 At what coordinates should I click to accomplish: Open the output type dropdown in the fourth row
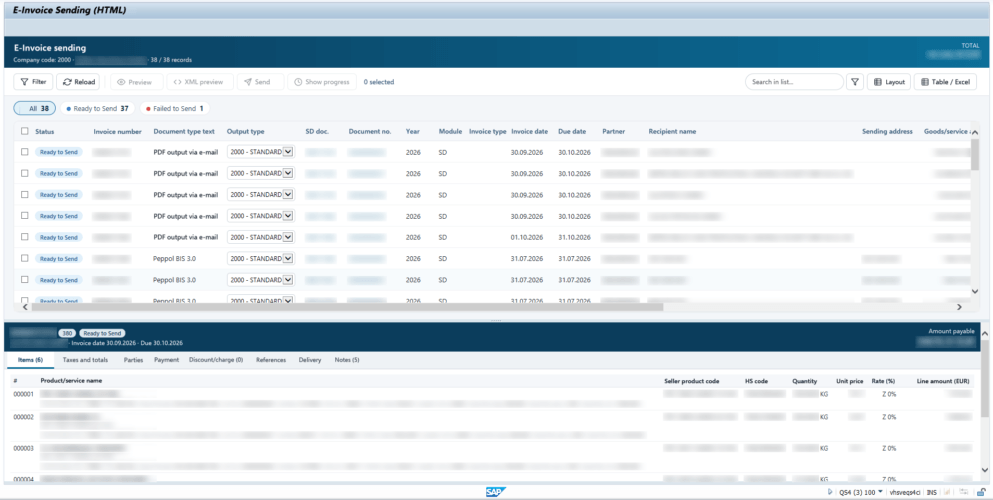coord(261,216)
